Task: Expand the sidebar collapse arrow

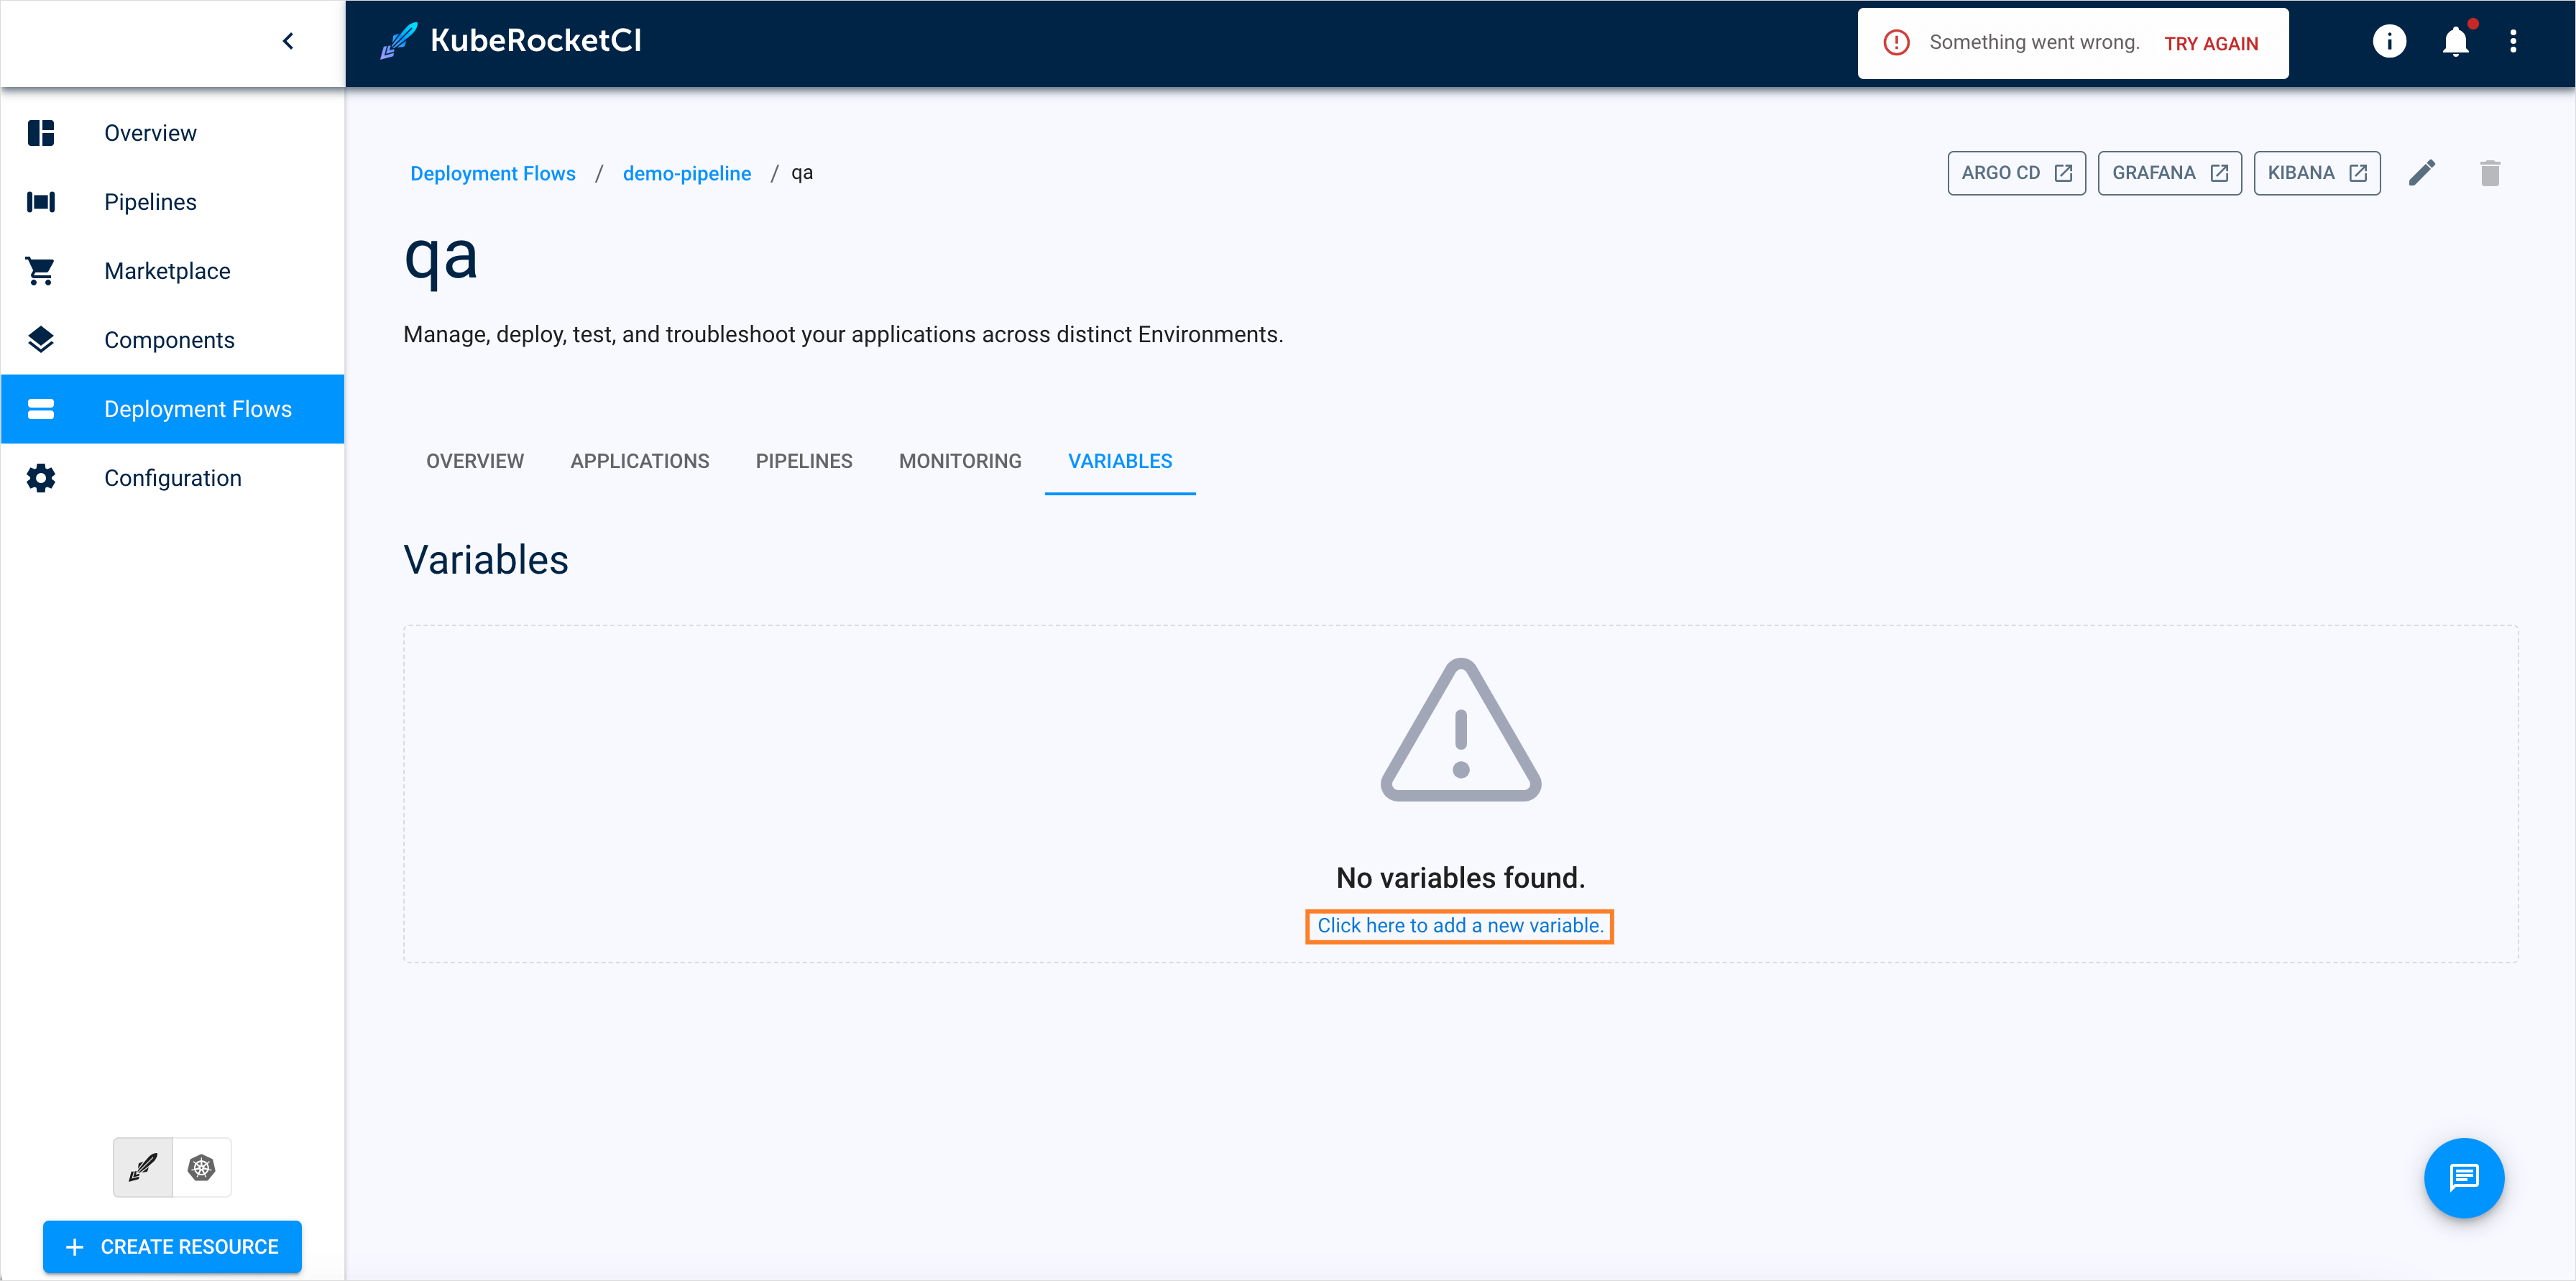Action: [x=289, y=41]
